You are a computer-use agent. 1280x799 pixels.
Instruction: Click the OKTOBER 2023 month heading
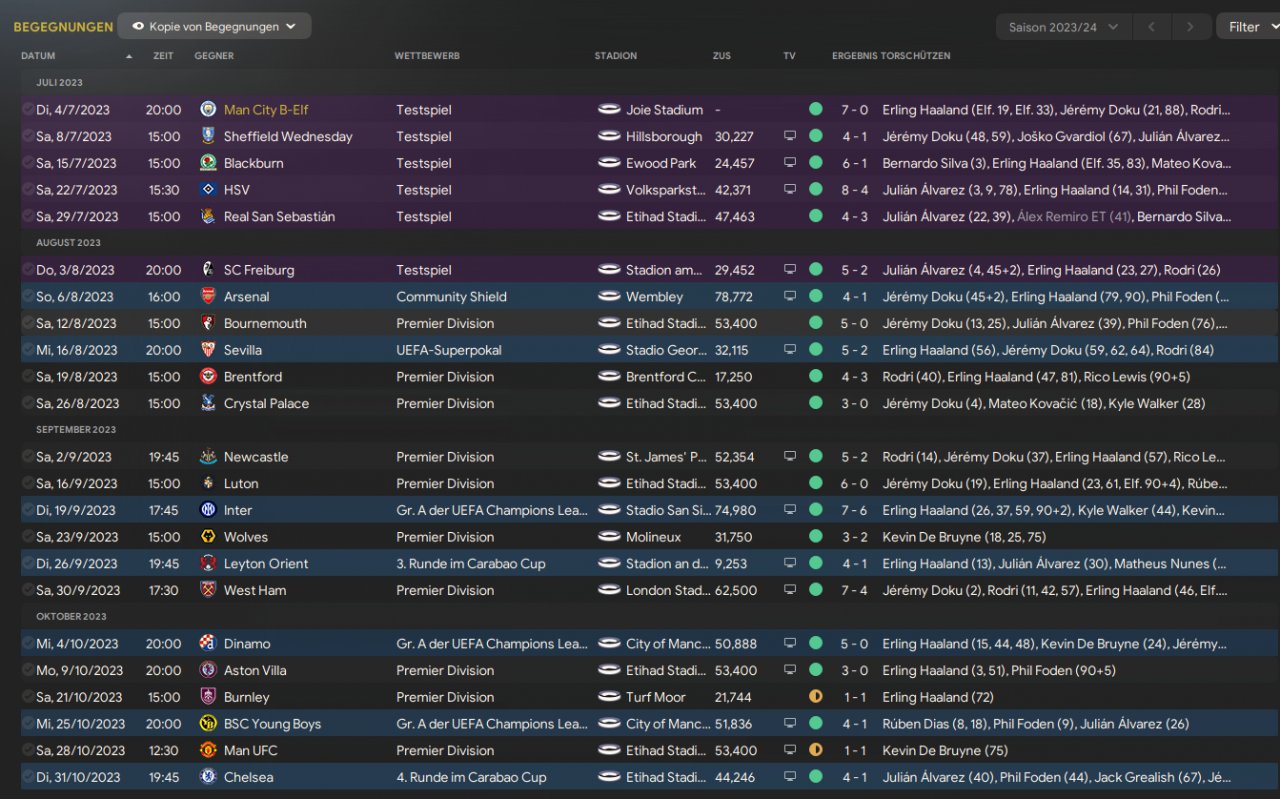pos(71,617)
